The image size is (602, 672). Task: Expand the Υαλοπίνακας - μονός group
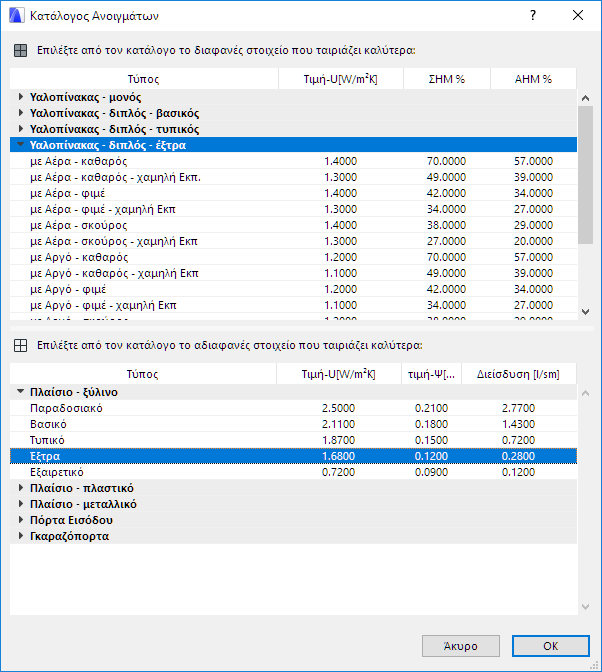tap(21, 97)
